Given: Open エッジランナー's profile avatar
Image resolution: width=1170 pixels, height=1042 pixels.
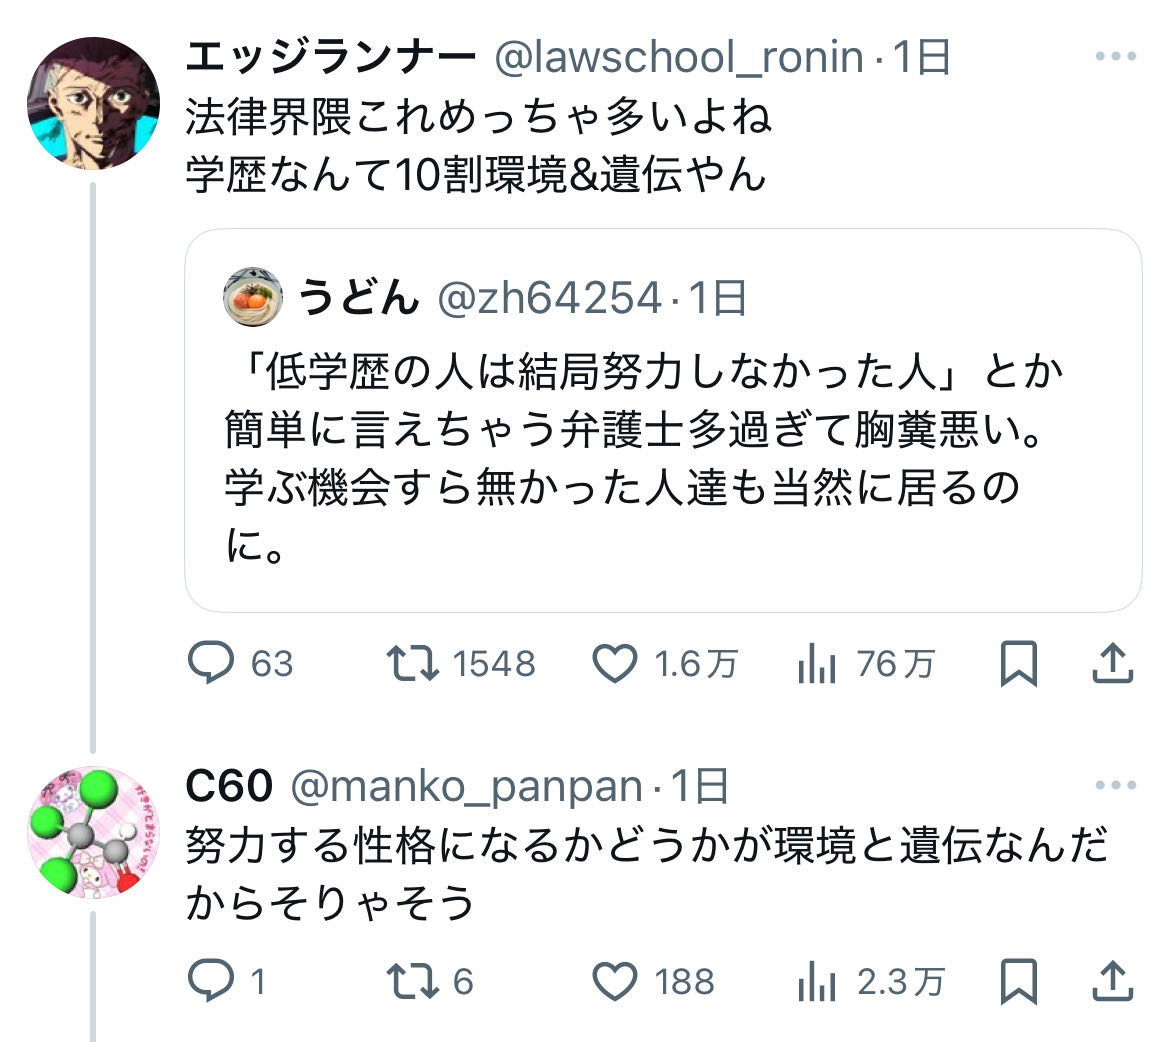Looking at the screenshot, I should click(93, 104).
